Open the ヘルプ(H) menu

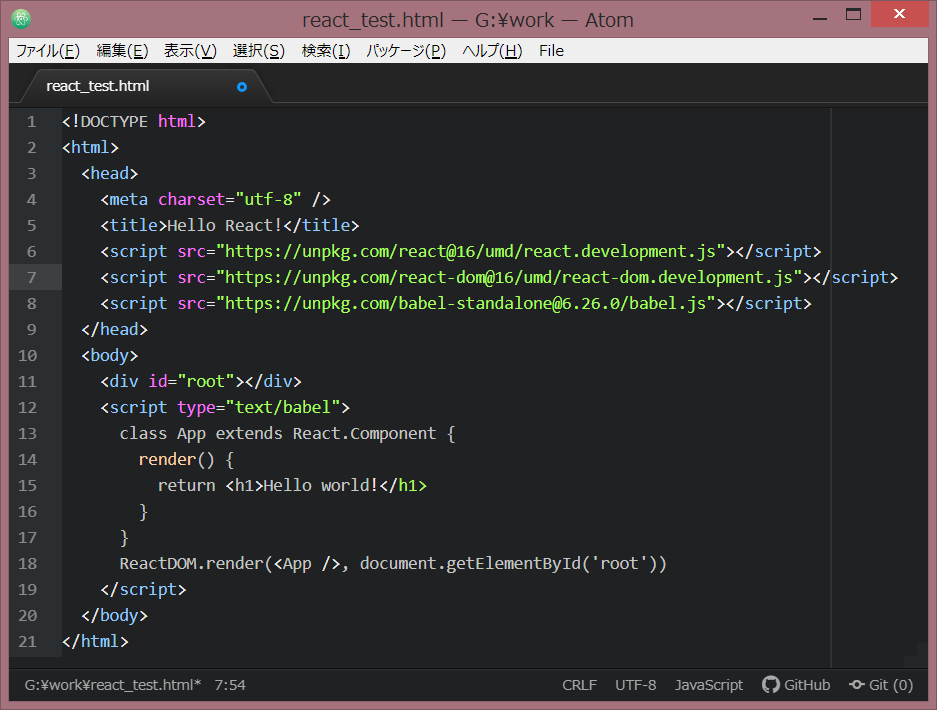[x=492, y=51]
